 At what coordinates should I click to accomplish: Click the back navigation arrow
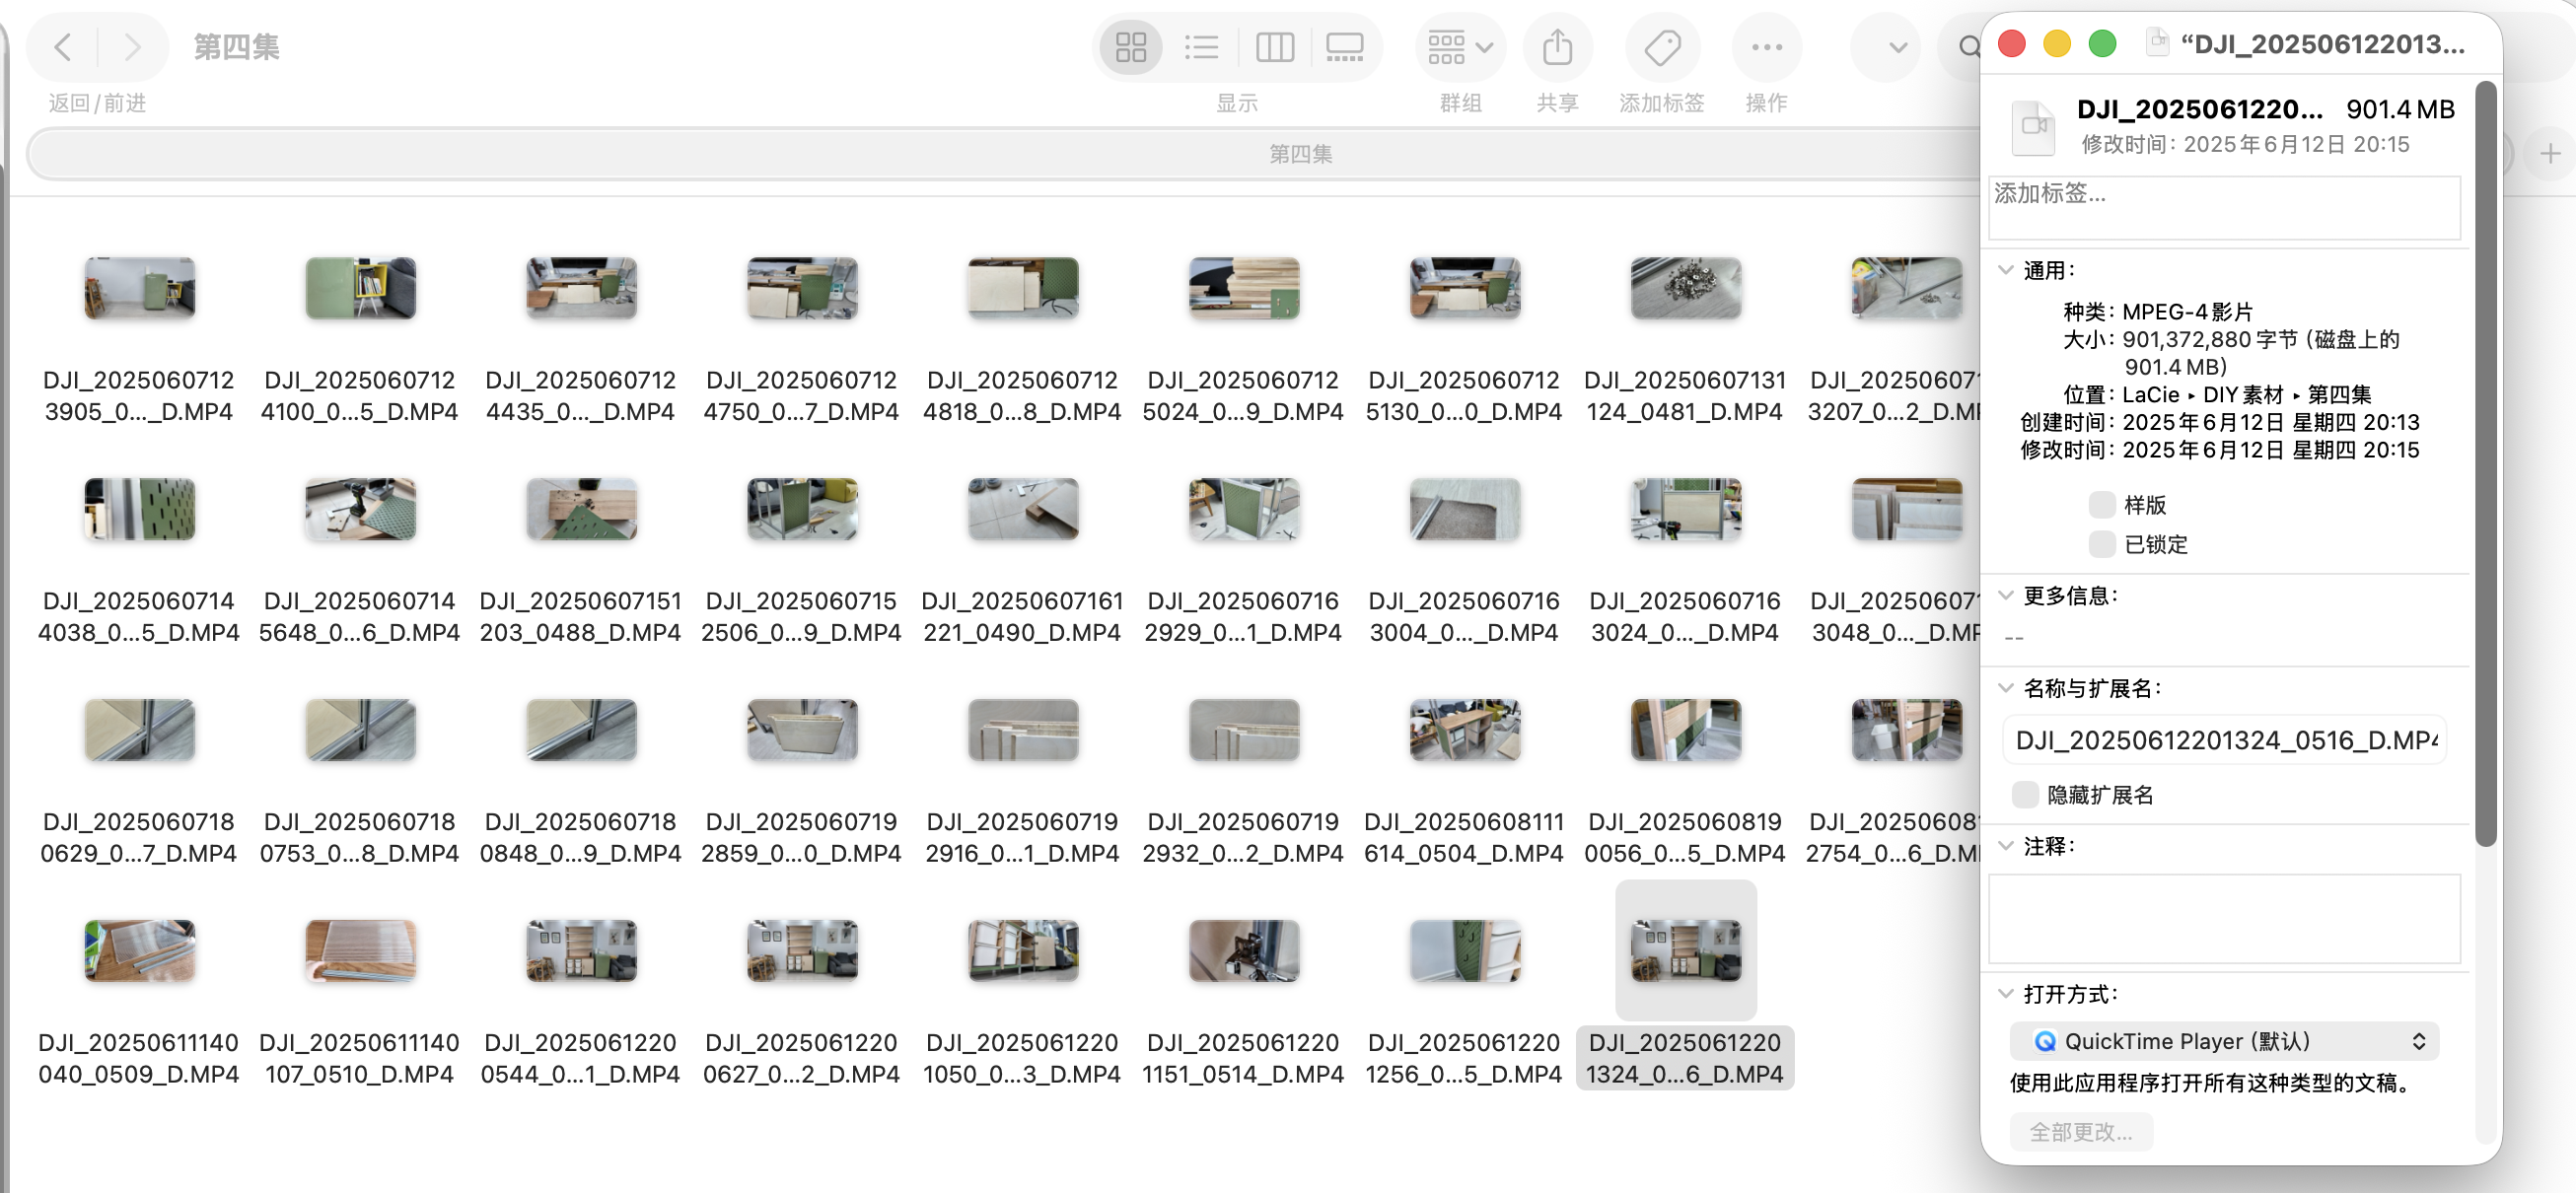click(x=63, y=47)
